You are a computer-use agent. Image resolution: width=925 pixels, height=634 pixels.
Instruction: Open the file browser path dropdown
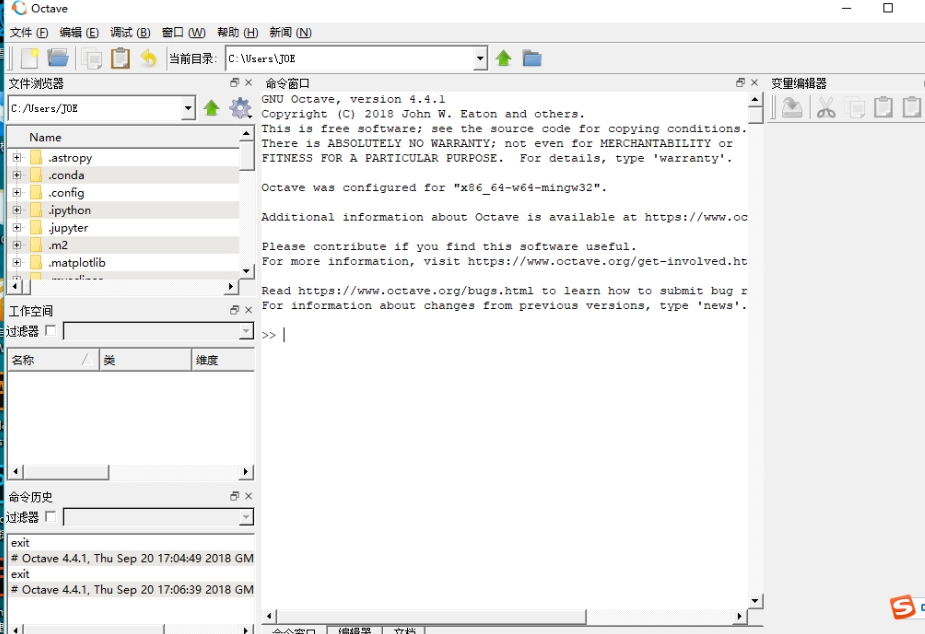(188, 108)
